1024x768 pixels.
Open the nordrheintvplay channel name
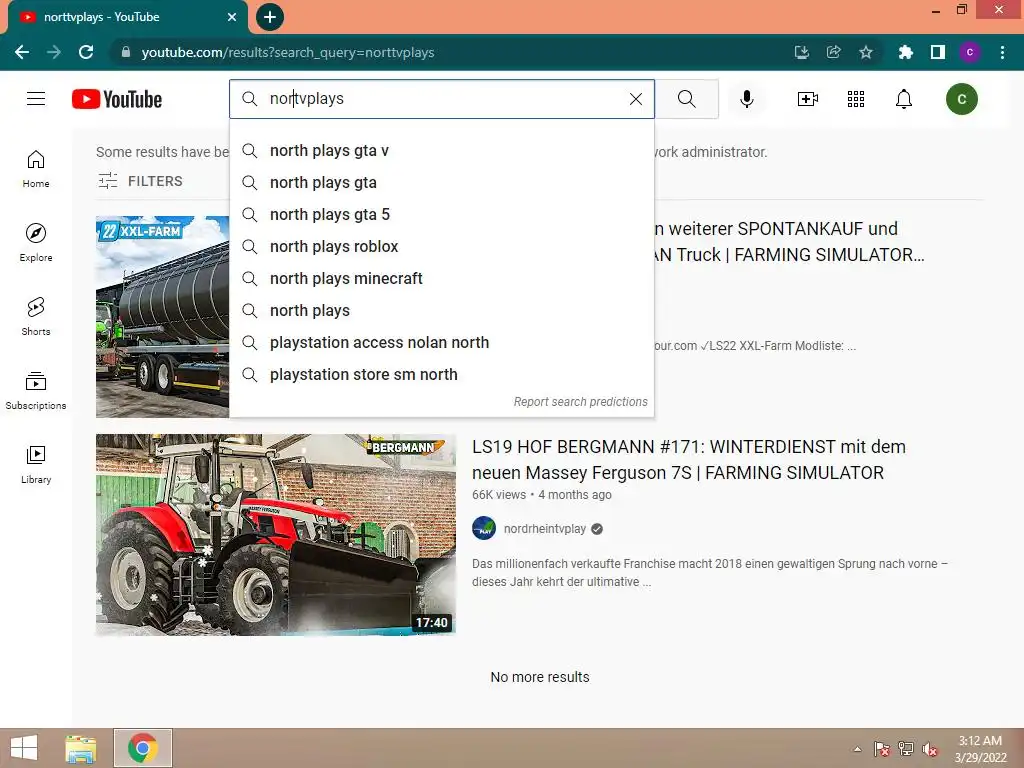coord(545,529)
